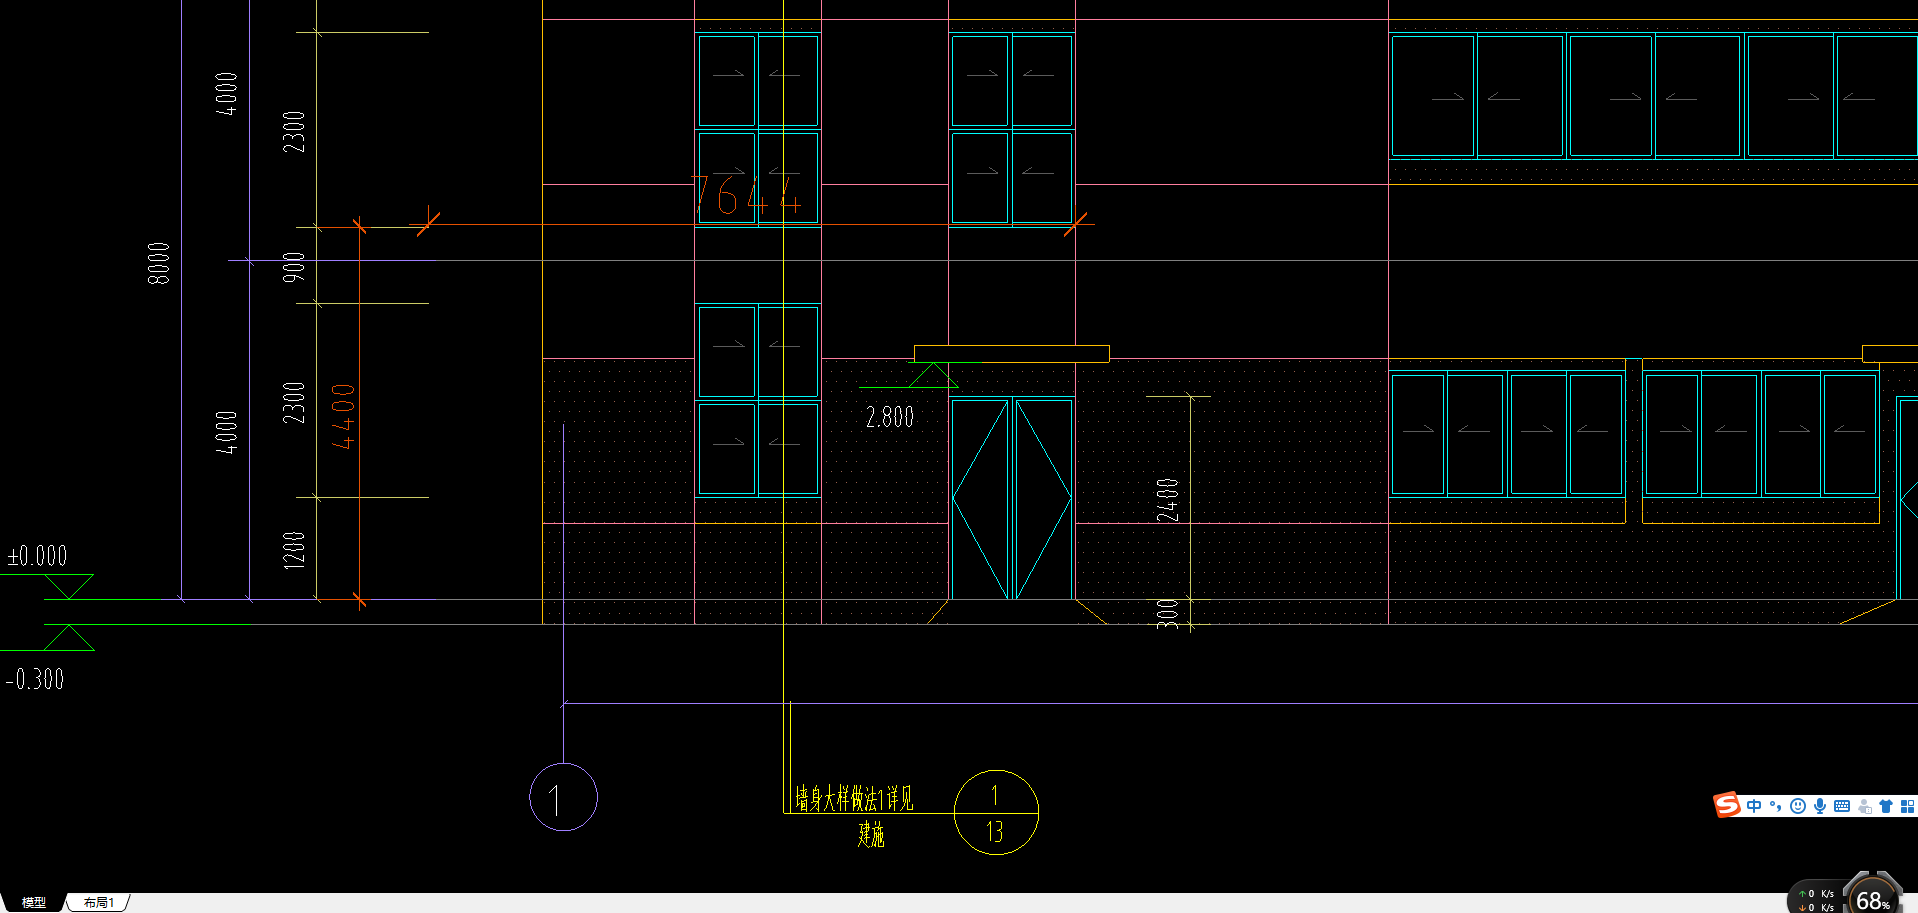Screen dimensions: 1918x913
Task: Select the orange 4400 dimension text
Action: pos(343,416)
